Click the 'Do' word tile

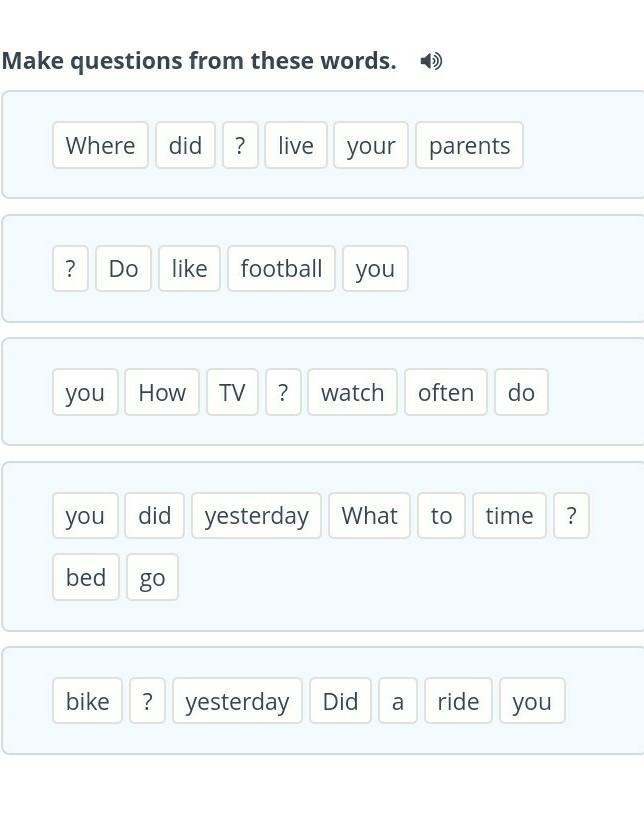click(x=123, y=269)
